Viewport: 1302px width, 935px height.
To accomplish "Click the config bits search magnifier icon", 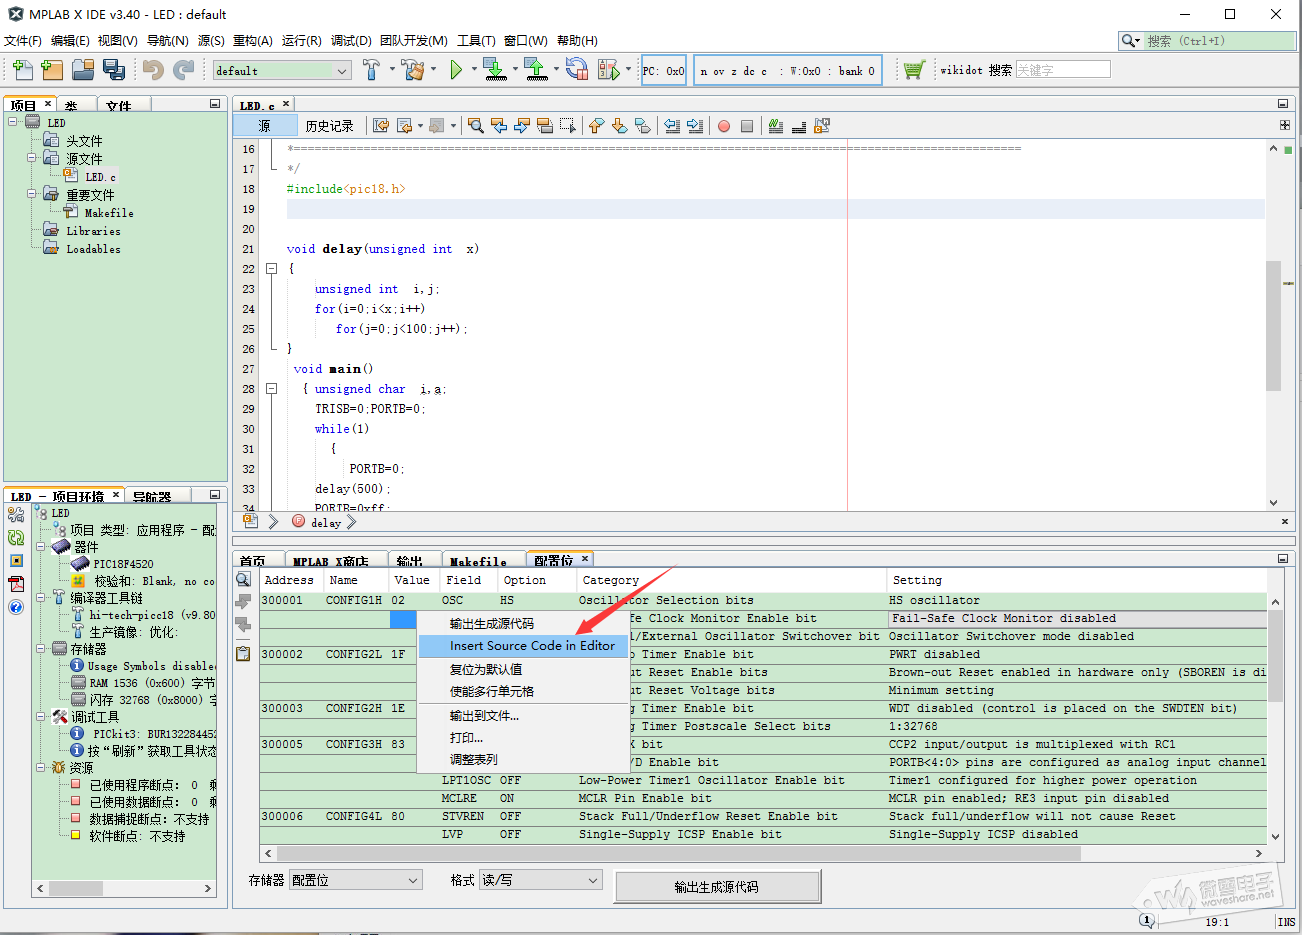I will [243, 579].
